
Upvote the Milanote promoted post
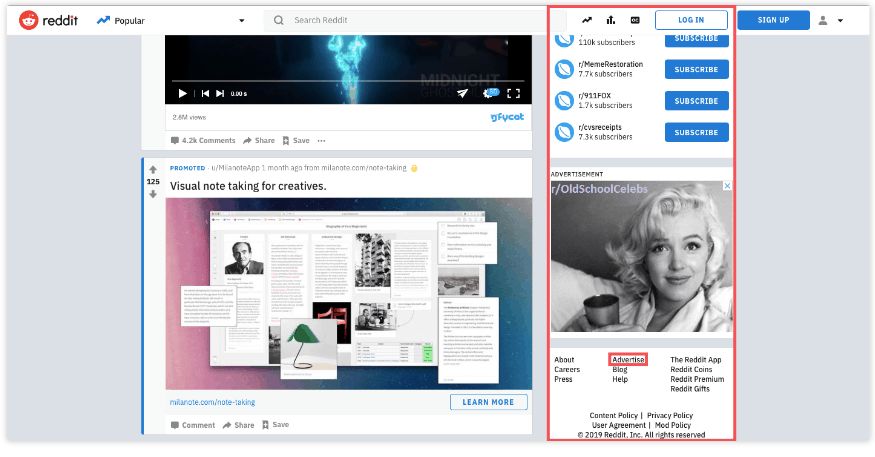click(153, 170)
